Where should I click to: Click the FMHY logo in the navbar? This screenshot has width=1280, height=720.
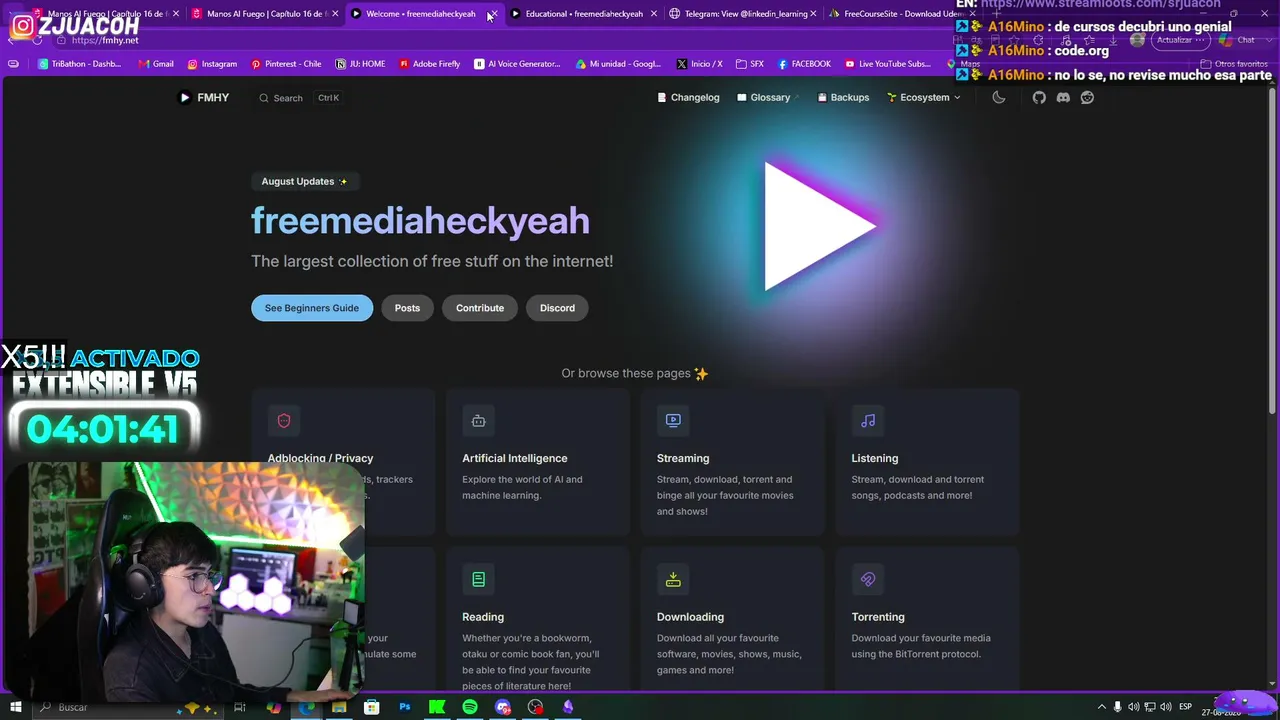point(204,97)
